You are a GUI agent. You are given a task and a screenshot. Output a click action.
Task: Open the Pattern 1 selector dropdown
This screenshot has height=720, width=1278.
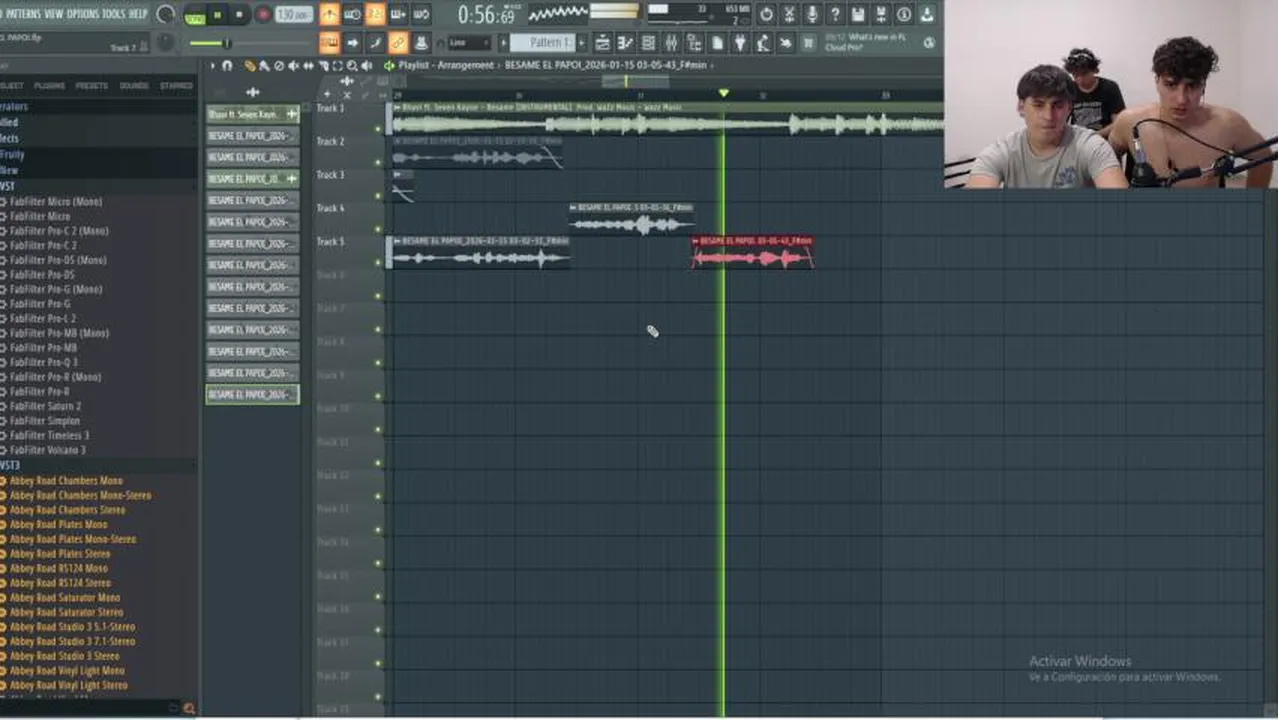[542, 42]
